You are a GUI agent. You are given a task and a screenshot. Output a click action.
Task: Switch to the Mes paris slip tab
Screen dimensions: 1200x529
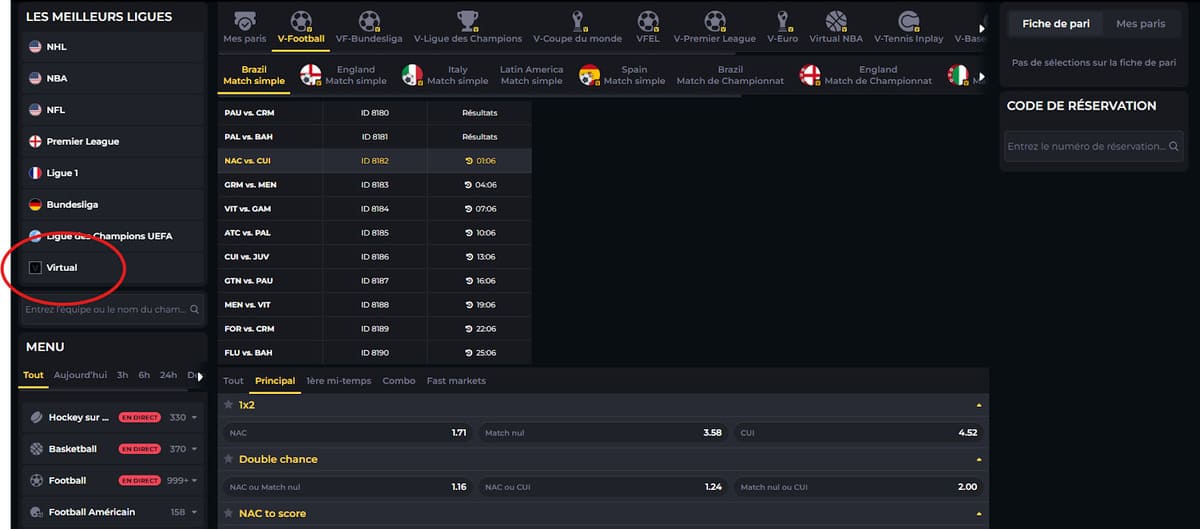click(x=1141, y=23)
